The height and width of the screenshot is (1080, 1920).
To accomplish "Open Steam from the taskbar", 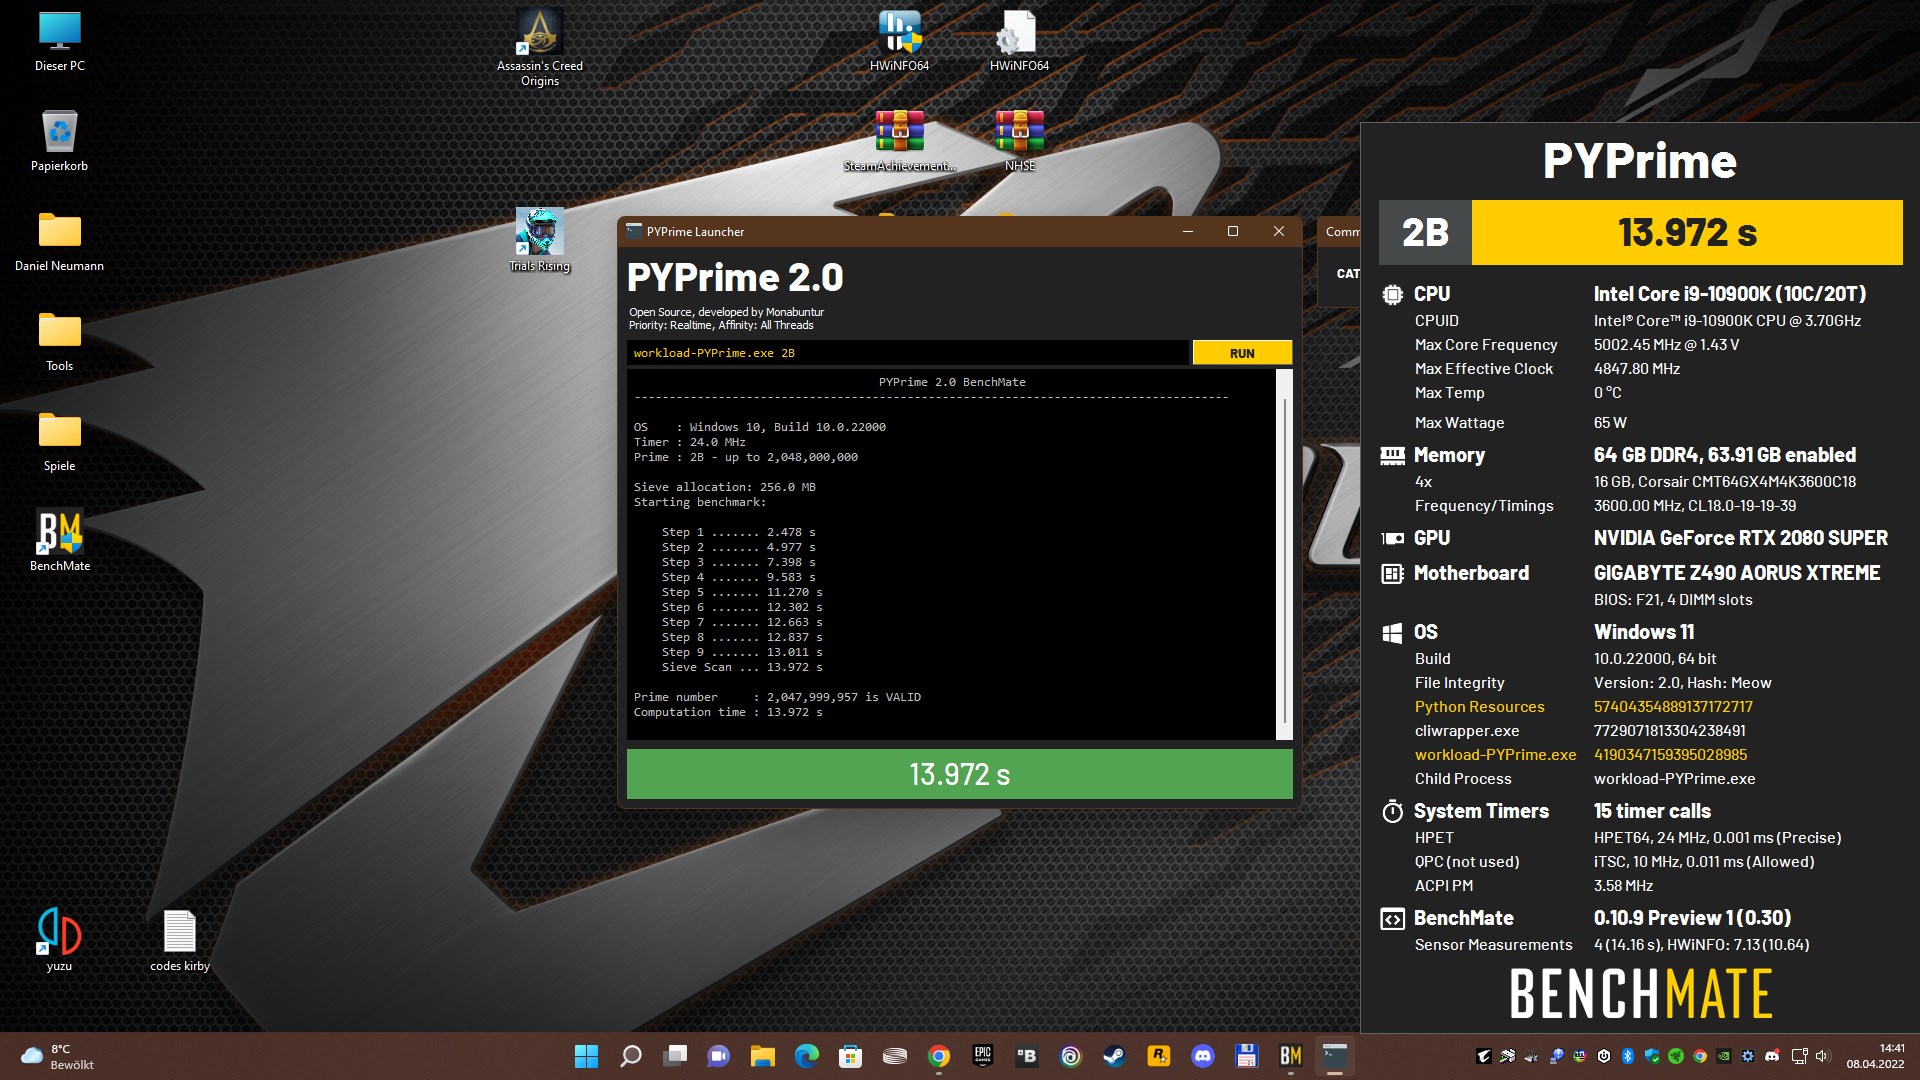I will coord(1115,1056).
